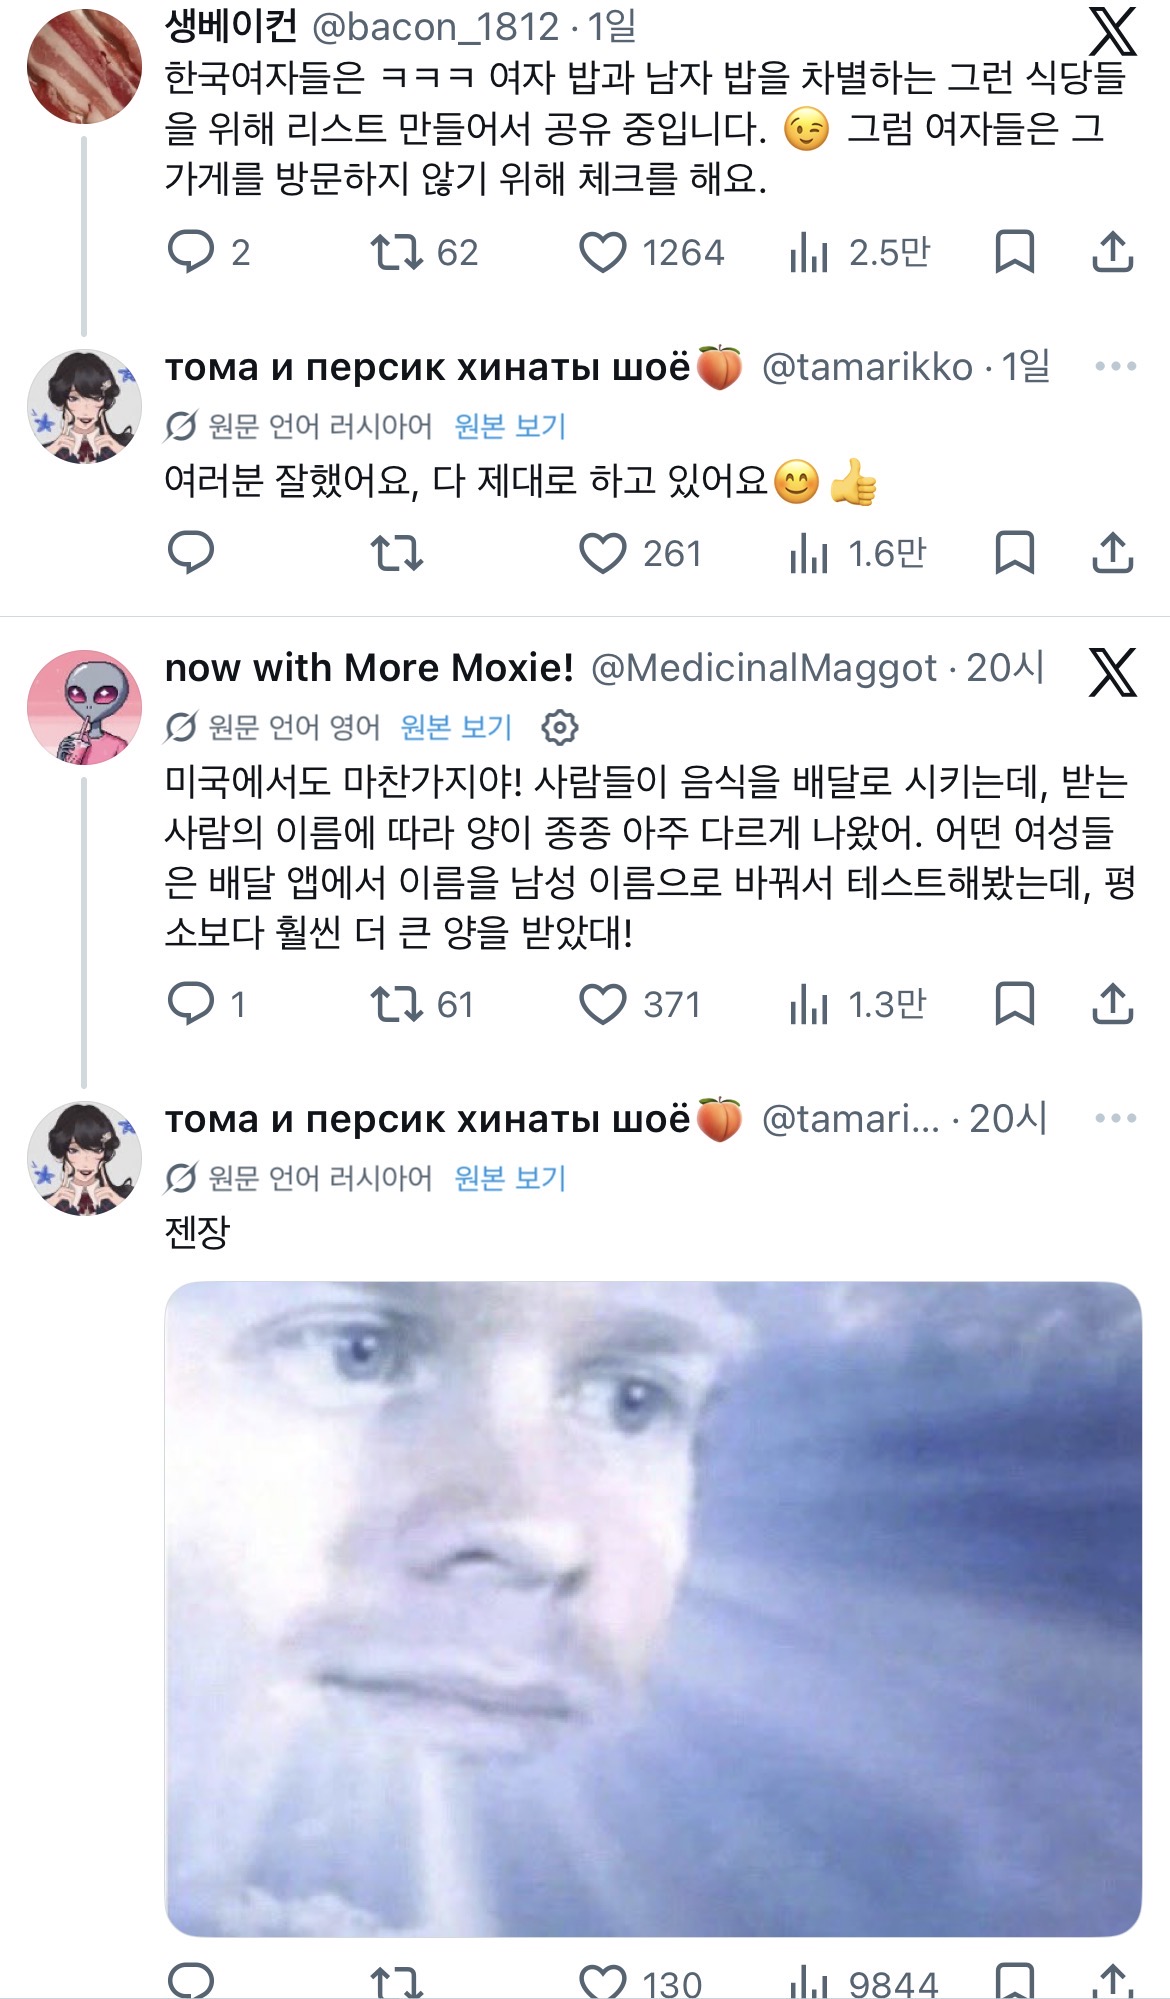Open the bacon profile picture
Screen dimensions: 1170x1999
coord(84,66)
